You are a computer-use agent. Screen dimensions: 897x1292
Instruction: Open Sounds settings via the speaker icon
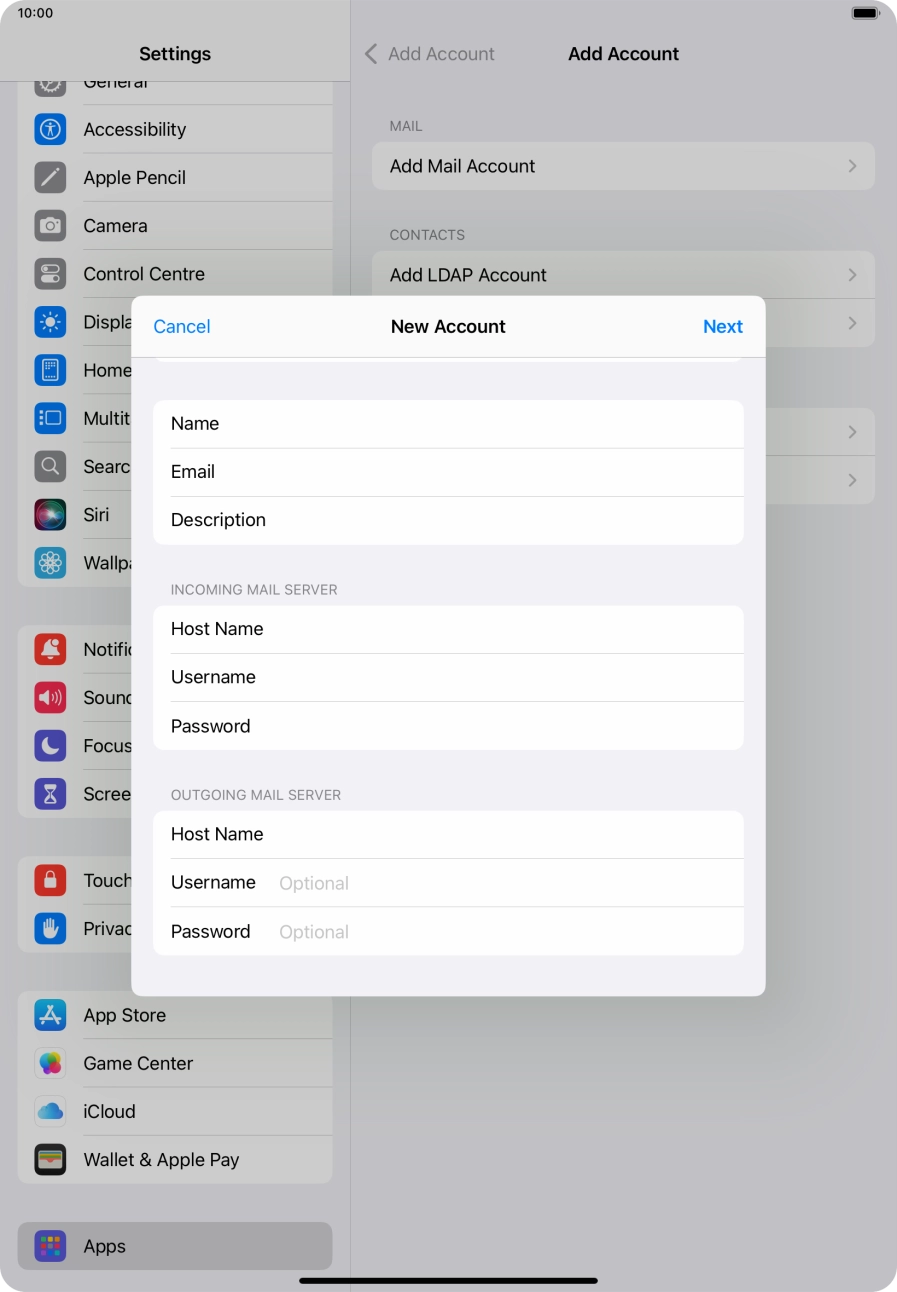click(50, 697)
